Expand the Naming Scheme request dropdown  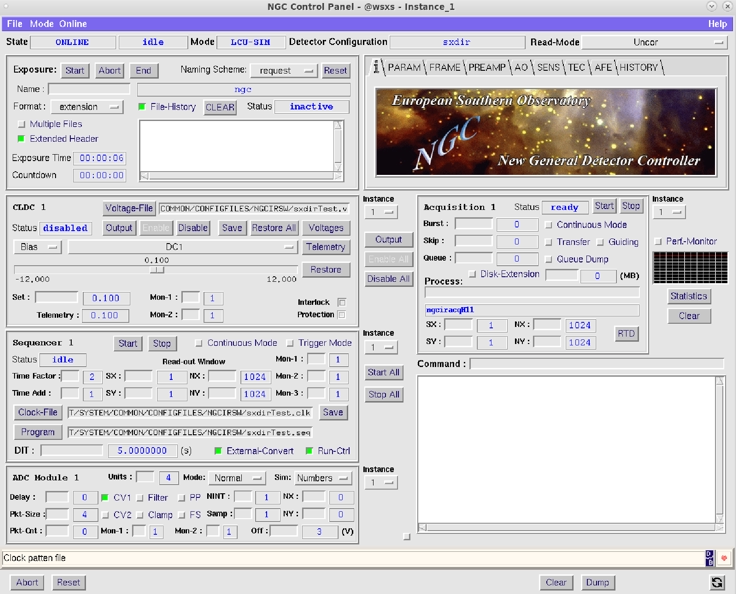click(x=282, y=71)
